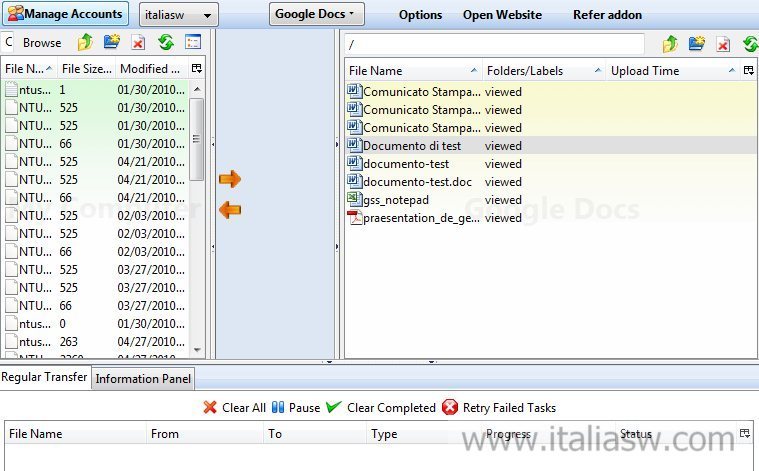Click Clear Completed
Viewport: 759px width, 471px height.
tap(381, 408)
